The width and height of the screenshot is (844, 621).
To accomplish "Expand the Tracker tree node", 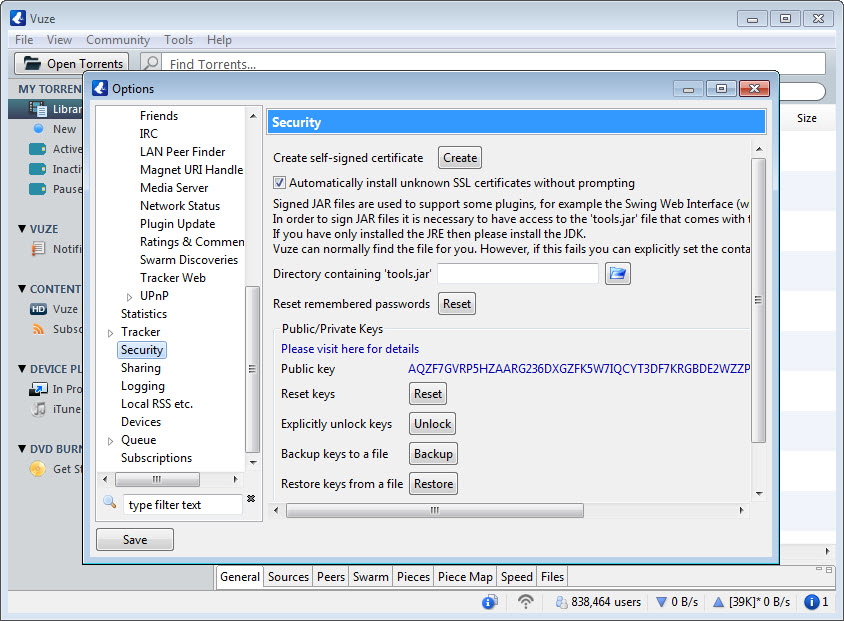I will click(x=110, y=332).
